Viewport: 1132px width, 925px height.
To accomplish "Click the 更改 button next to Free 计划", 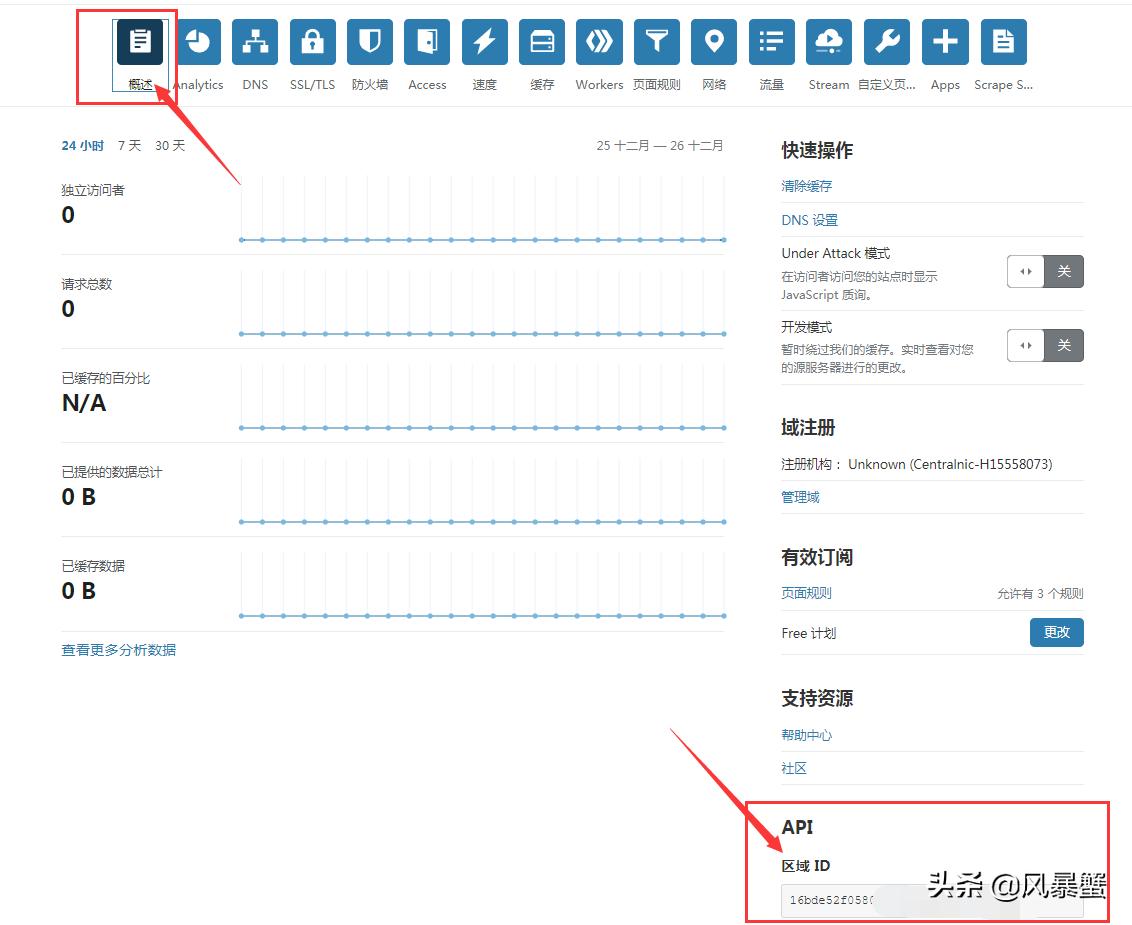I will coord(1056,632).
